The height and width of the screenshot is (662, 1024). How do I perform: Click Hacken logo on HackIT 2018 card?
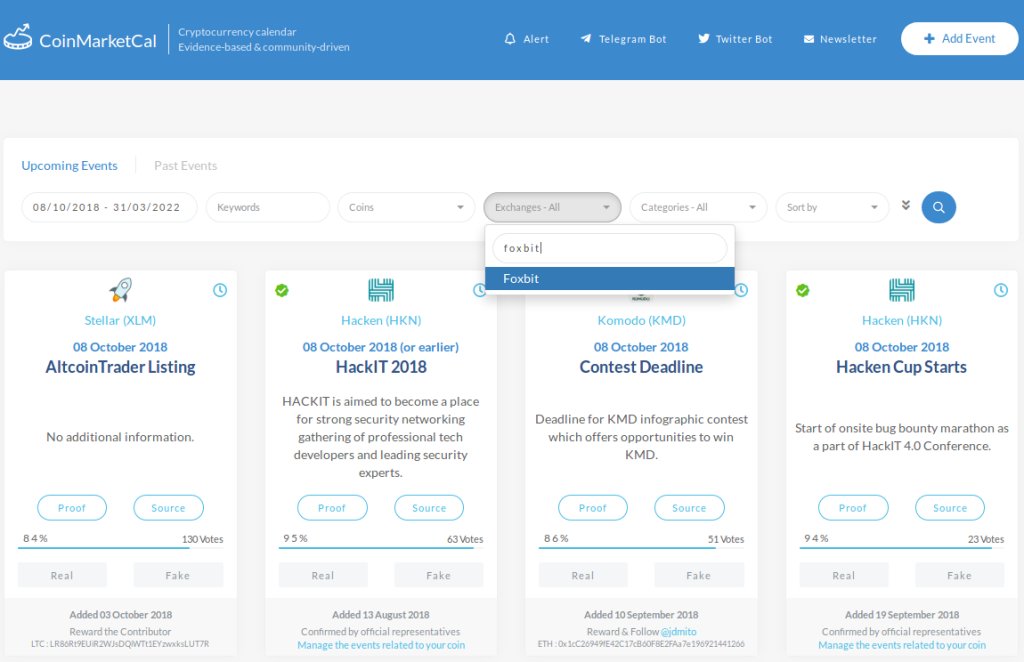pyautogui.click(x=381, y=290)
